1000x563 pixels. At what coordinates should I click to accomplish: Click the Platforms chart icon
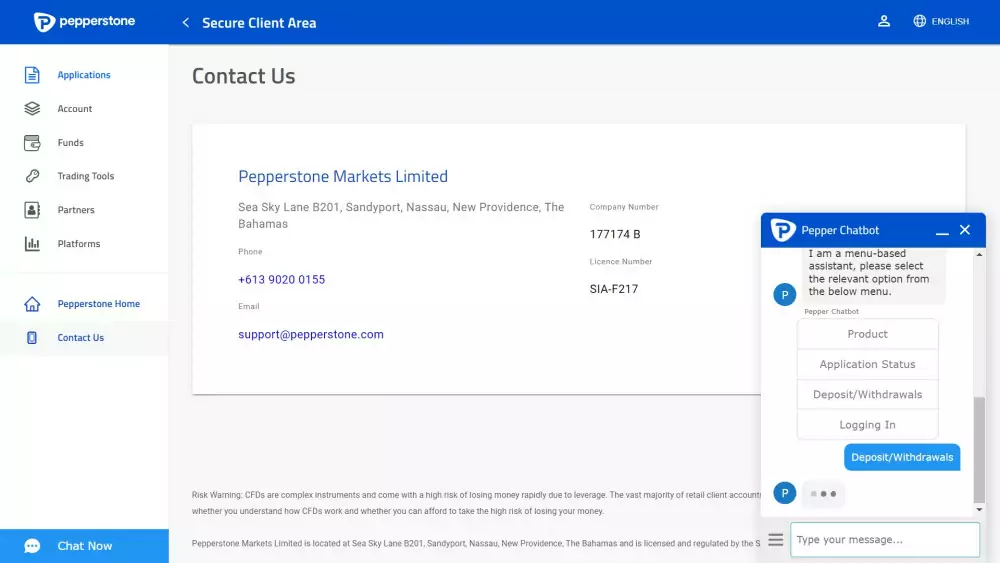32,244
